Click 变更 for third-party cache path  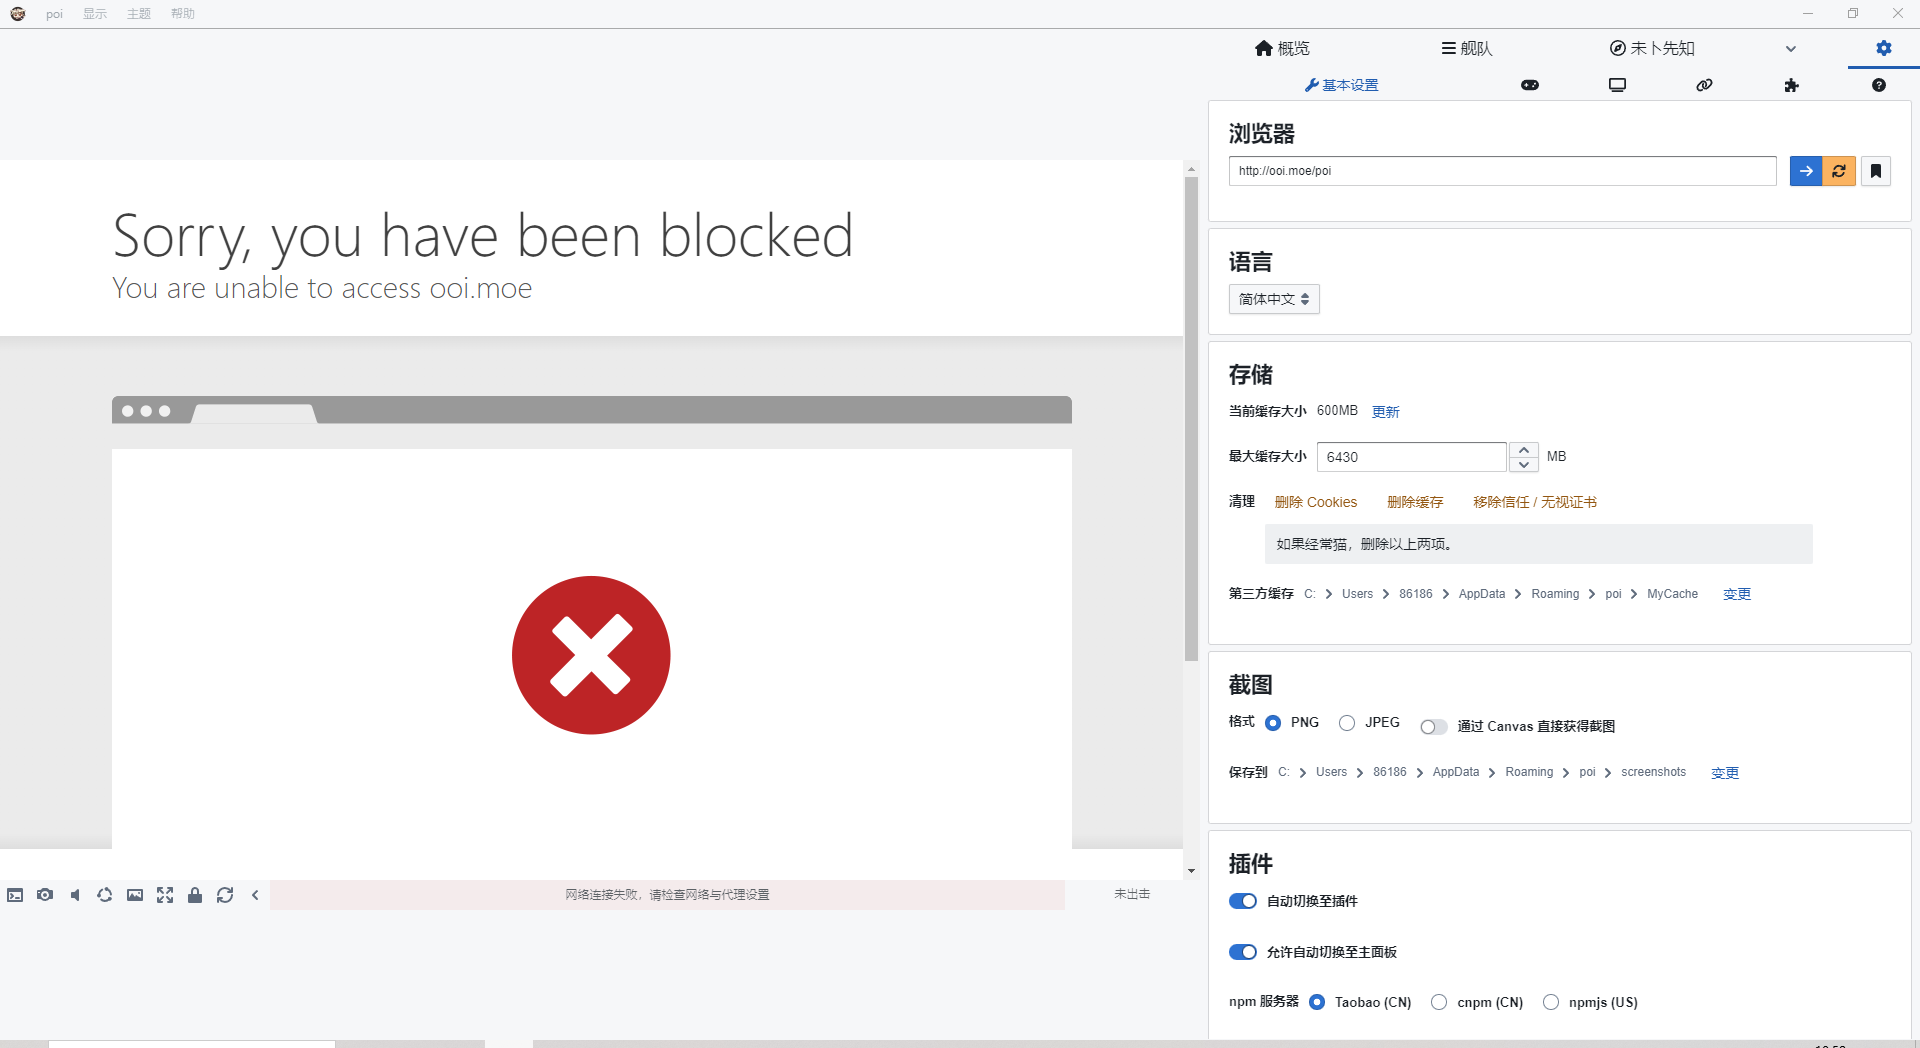[x=1737, y=594]
